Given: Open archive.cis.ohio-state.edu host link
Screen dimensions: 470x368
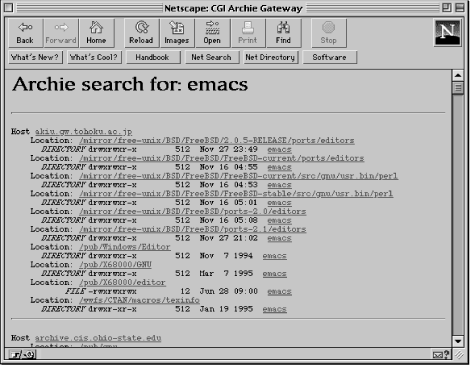Looking at the screenshot, I should [x=98, y=338].
